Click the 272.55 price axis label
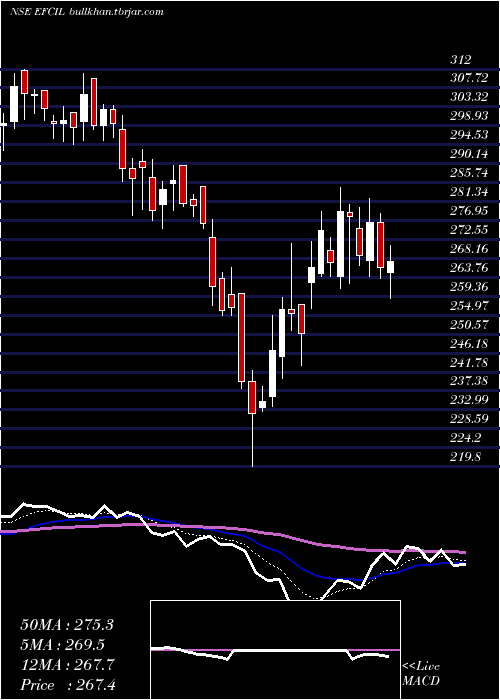The width and height of the screenshot is (500, 700). pos(470,230)
